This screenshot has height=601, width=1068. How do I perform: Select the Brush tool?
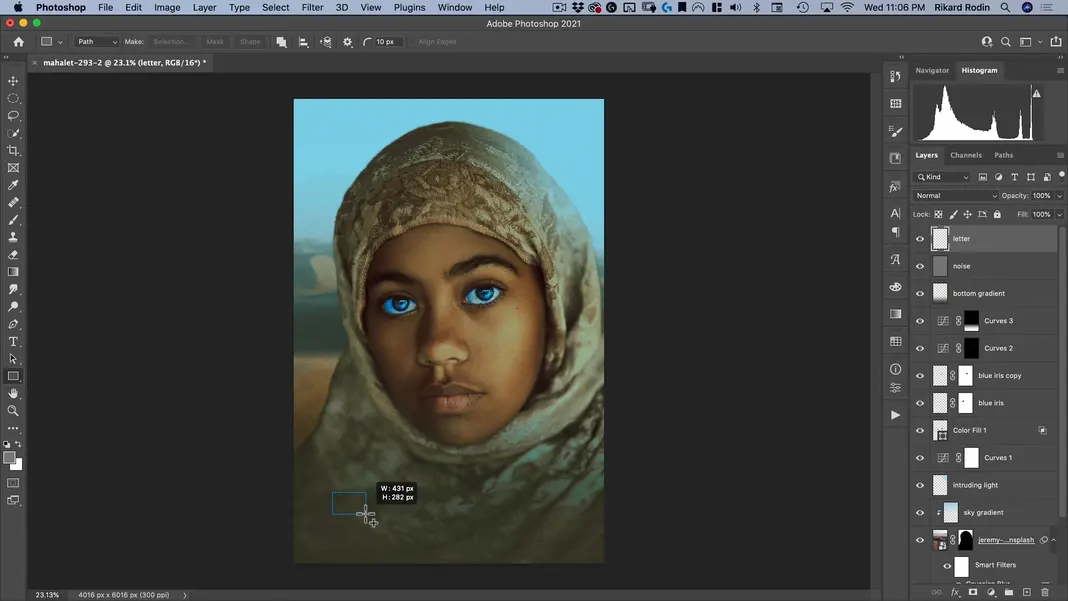13,220
